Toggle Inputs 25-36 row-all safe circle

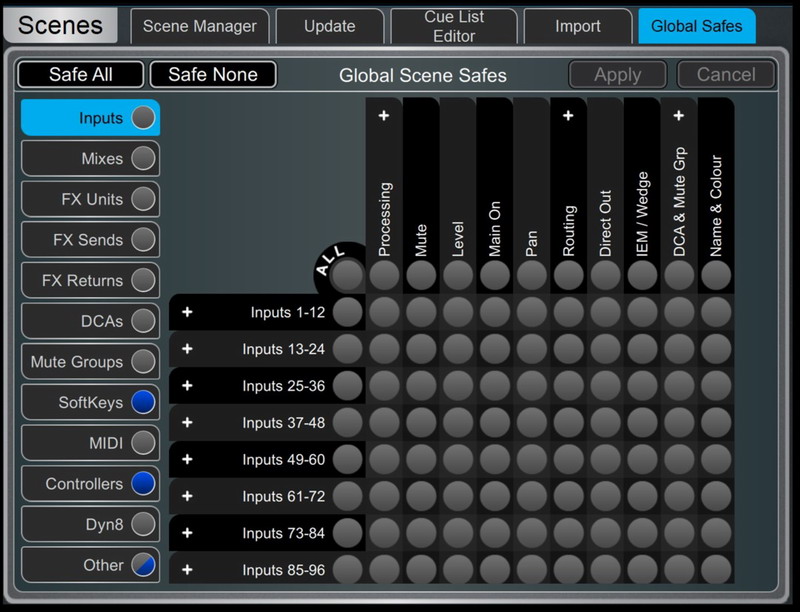point(347,386)
